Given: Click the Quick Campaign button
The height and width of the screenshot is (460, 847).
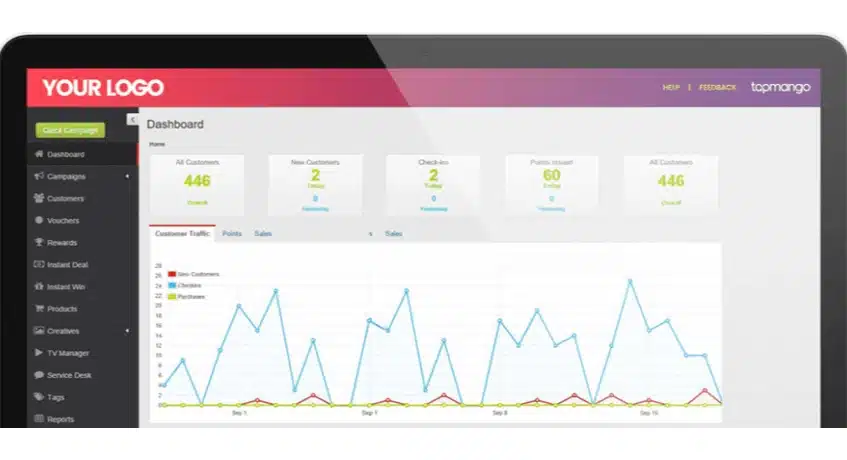Looking at the screenshot, I should click(x=70, y=130).
